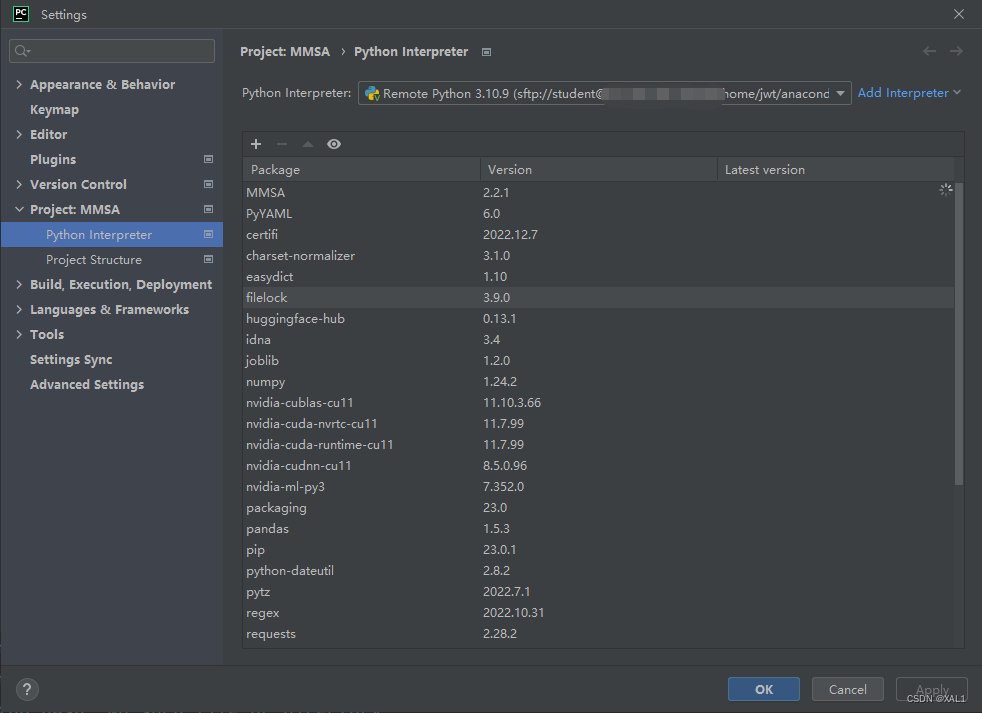Click project-level icon beside Project Structure

(x=209, y=259)
